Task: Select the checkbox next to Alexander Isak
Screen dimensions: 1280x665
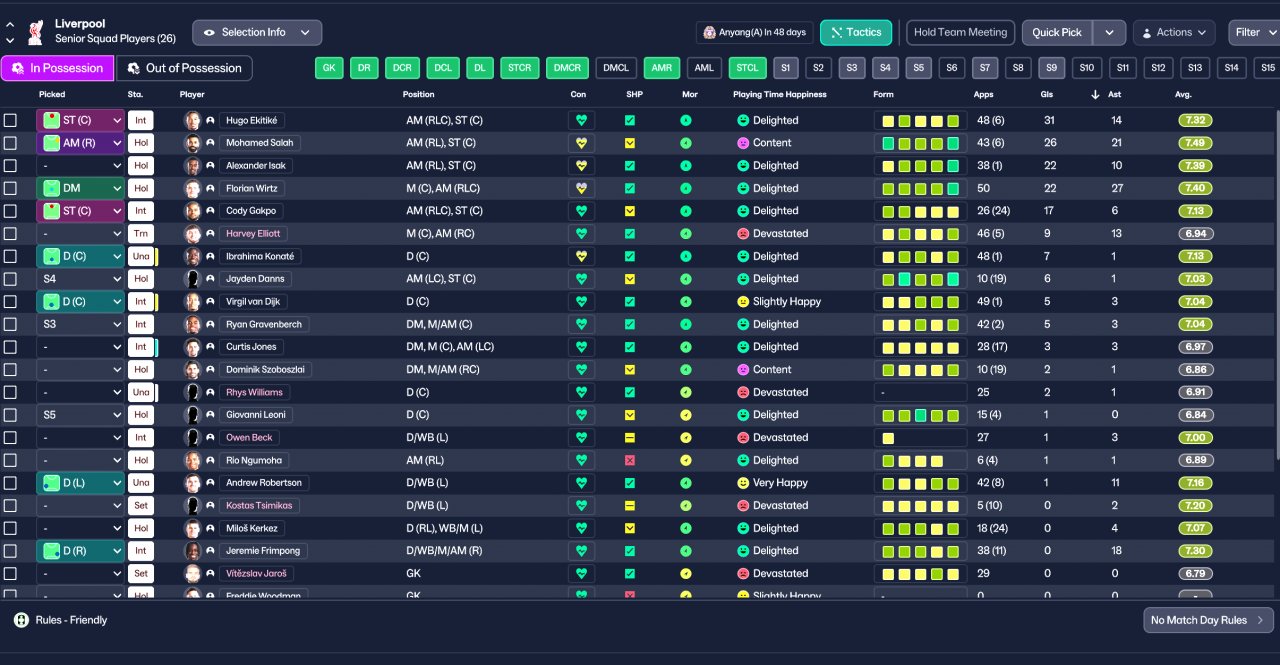Action: coord(10,165)
